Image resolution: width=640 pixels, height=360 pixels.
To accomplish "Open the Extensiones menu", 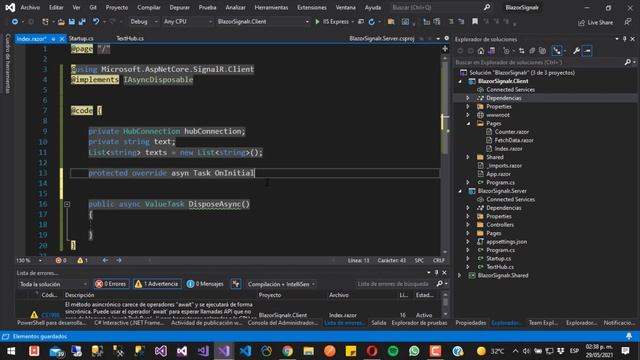I will (312, 7).
